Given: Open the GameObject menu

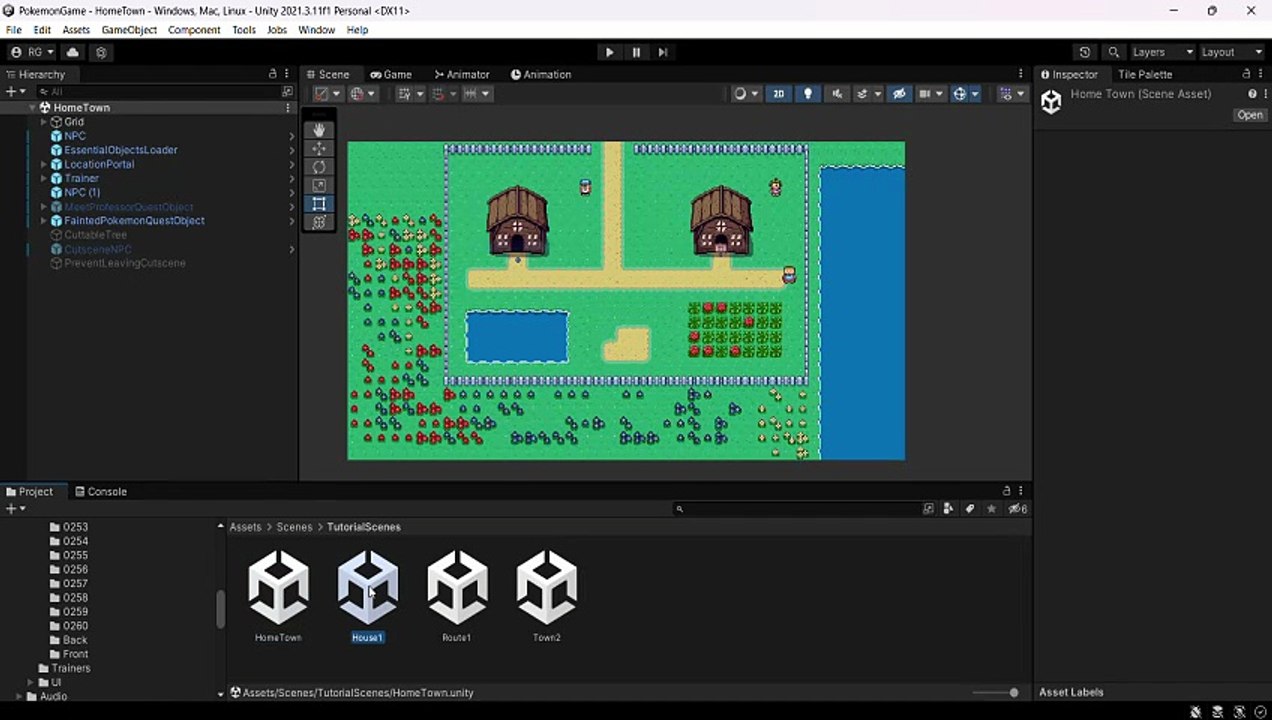Looking at the screenshot, I should pos(129,30).
